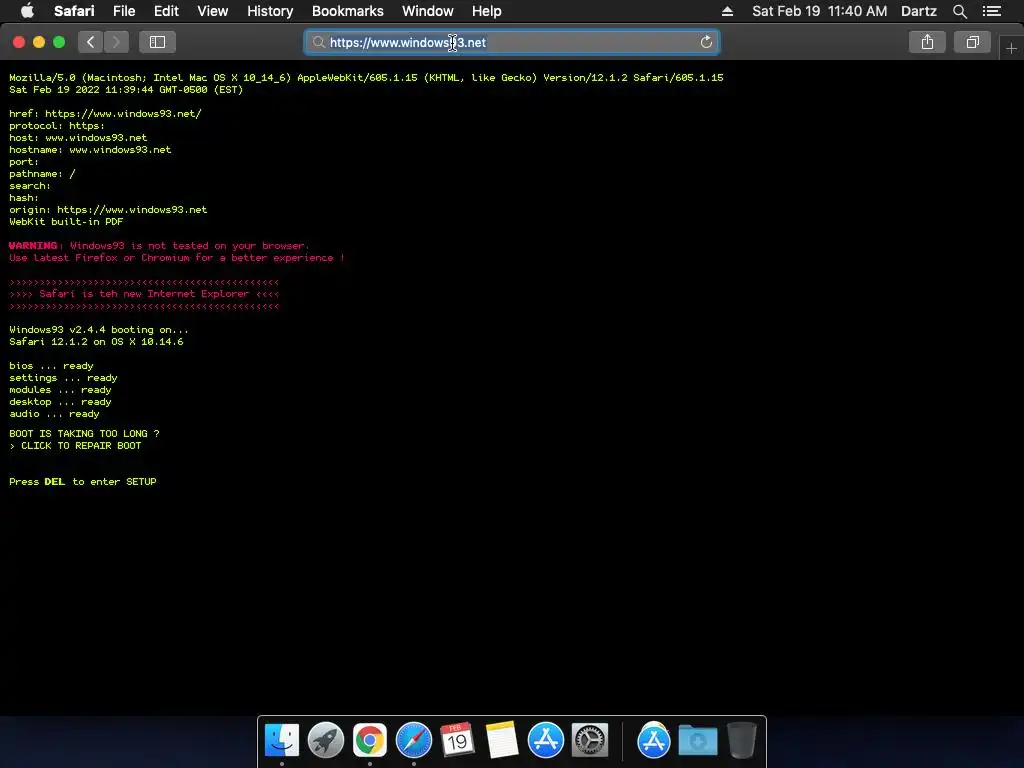Open the History menu
The height and width of the screenshot is (768, 1024).
tap(270, 11)
